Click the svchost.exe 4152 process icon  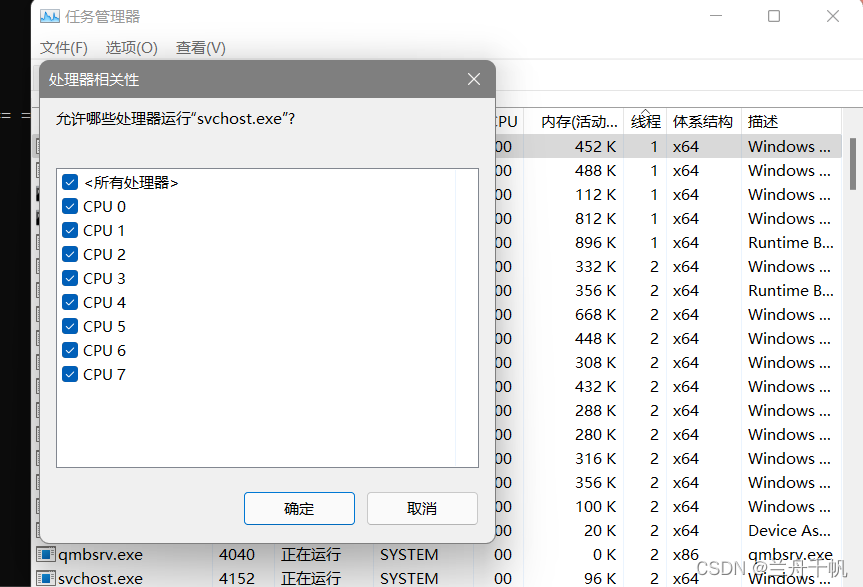point(46,578)
